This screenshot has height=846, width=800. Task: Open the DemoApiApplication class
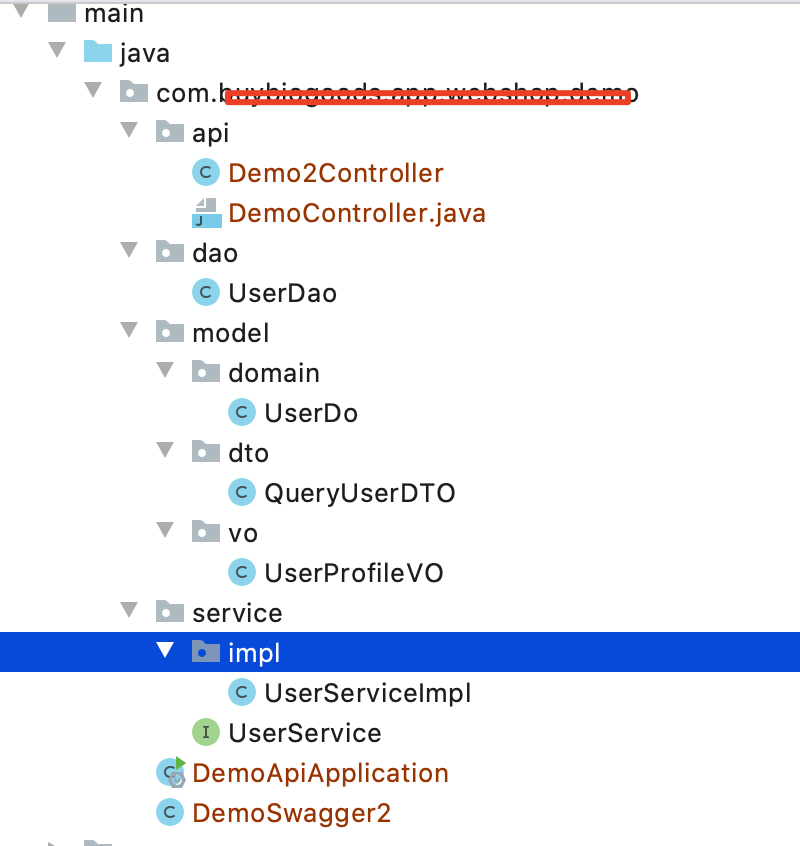318,772
